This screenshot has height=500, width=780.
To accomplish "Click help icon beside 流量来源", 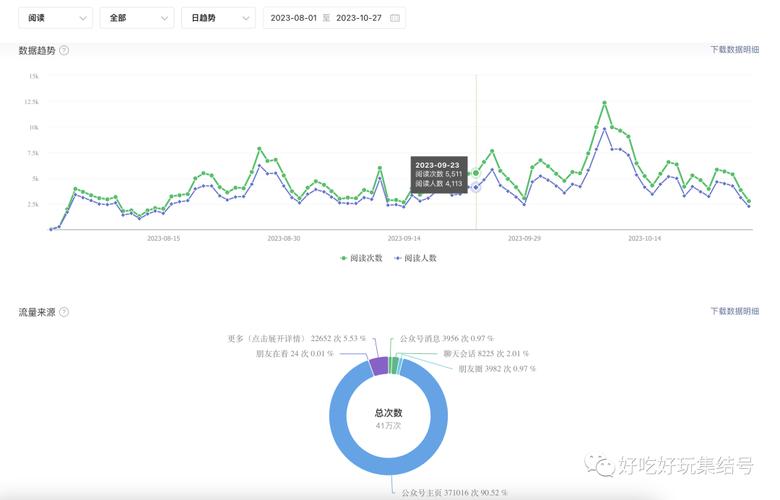I will click(x=64, y=312).
